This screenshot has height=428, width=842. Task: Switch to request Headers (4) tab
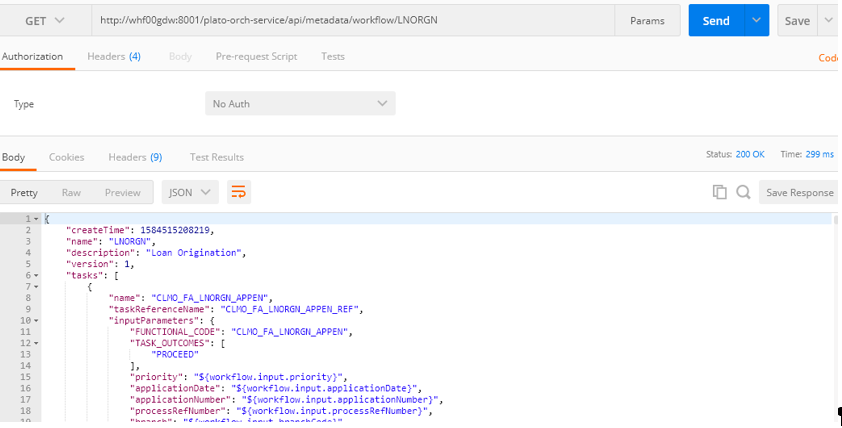coord(114,56)
